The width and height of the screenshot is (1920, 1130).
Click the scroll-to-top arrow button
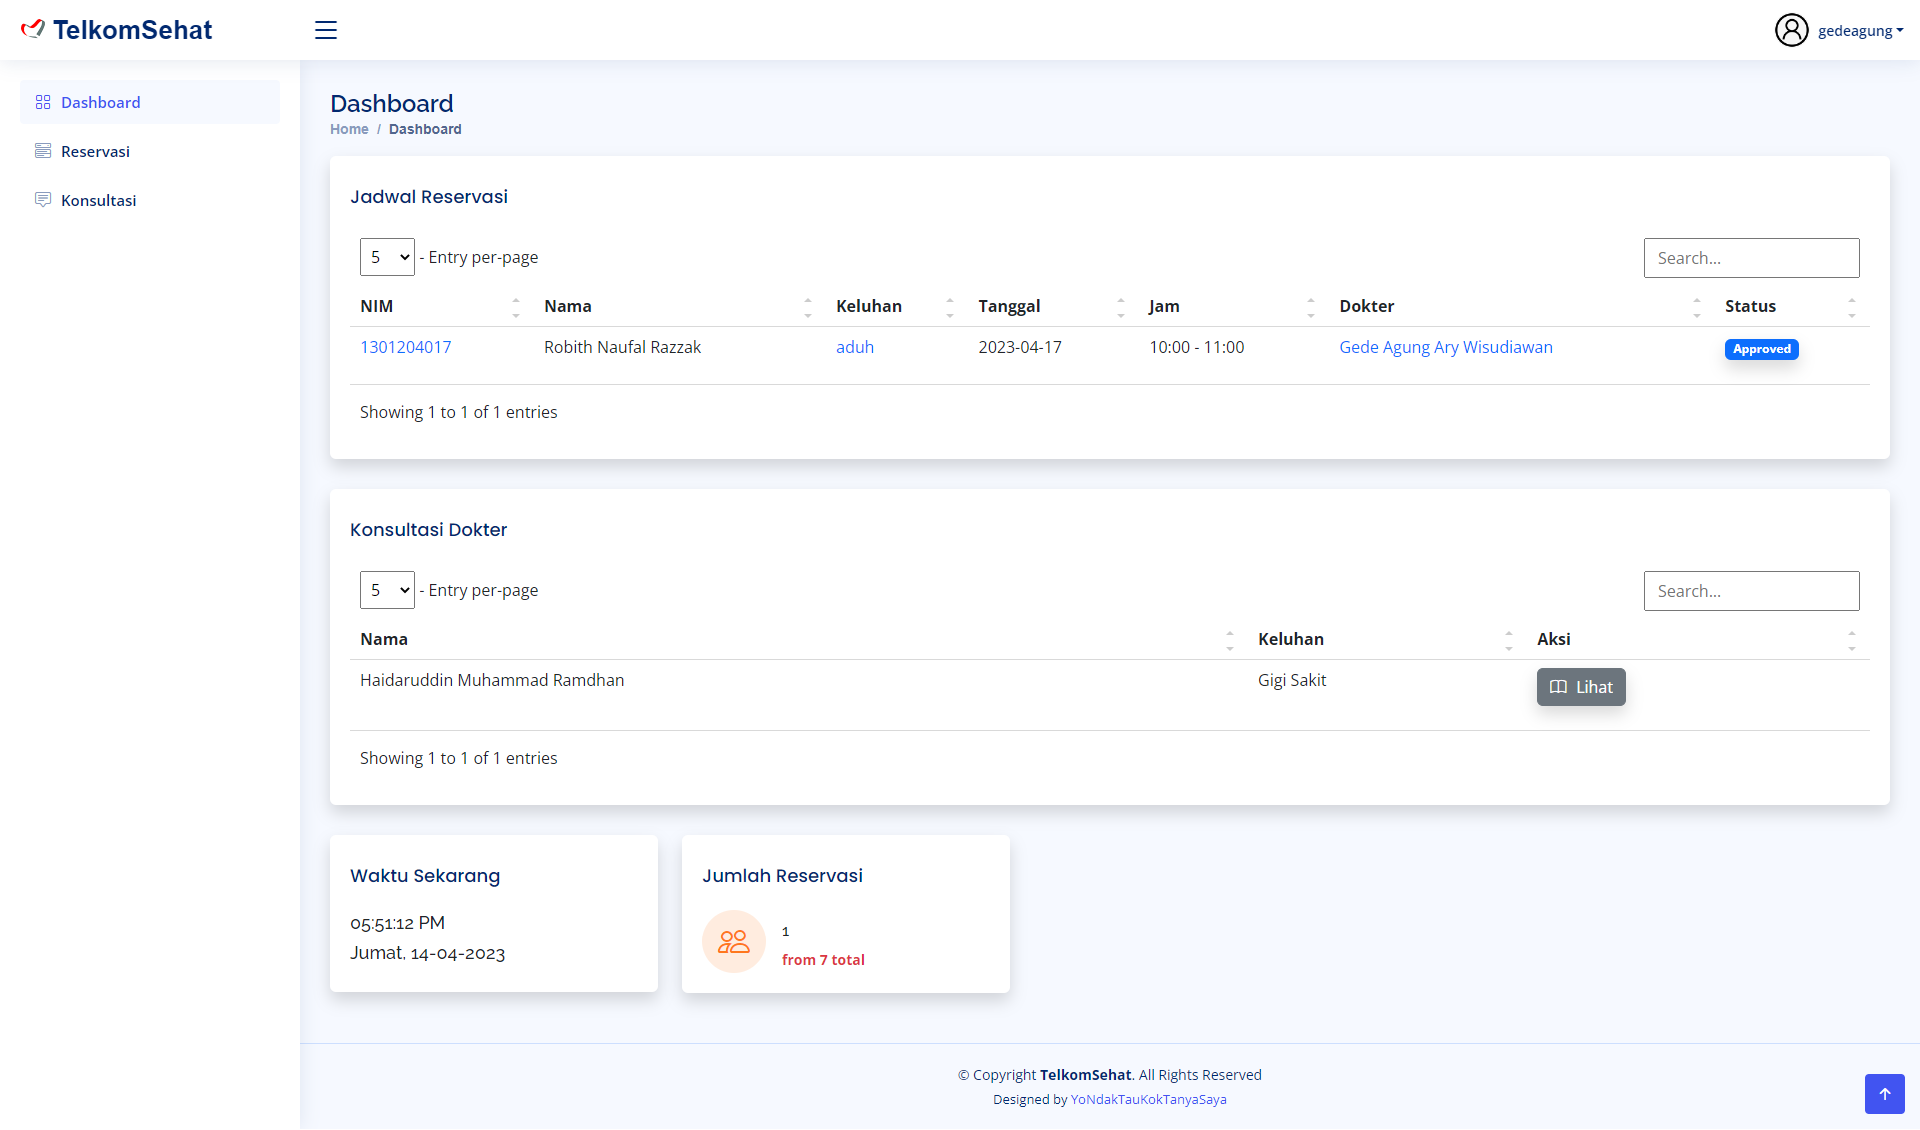pyautogui.click(x=1884, y=1094)
